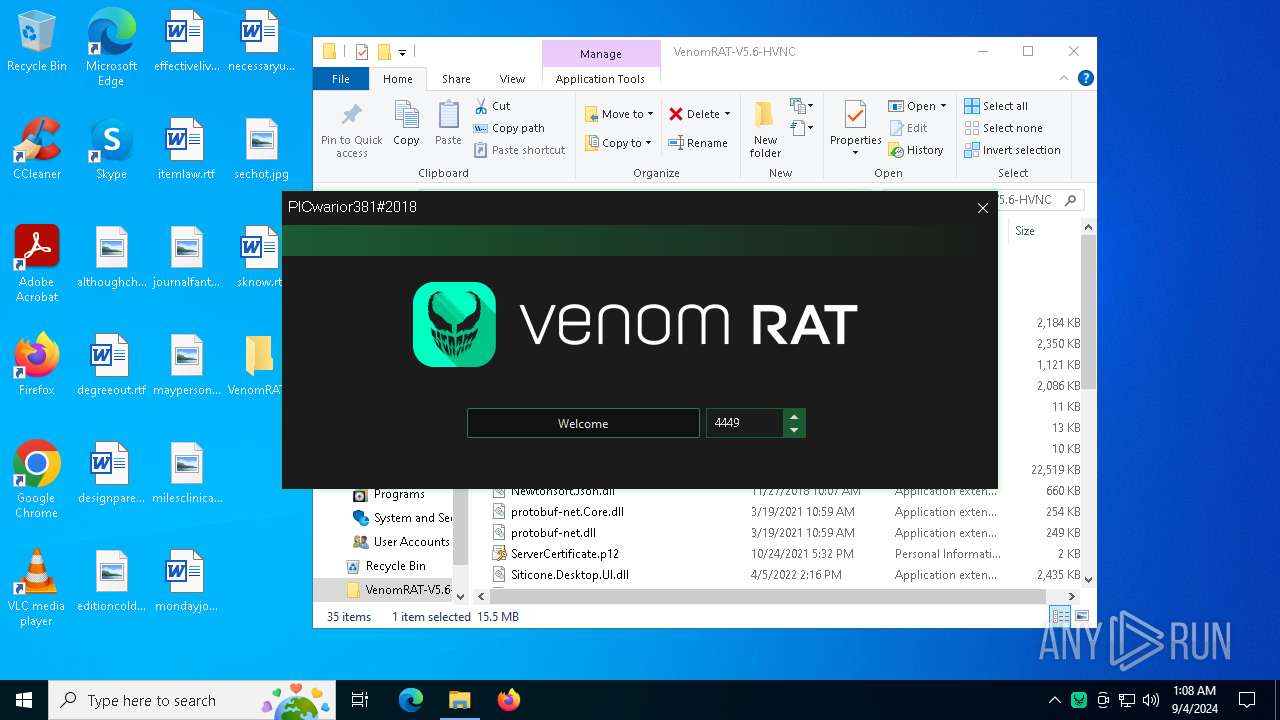The width and height of the screenshot is (1280, 720).
Task: Open the Copy to dropdown
Action: [x=619, y=143]
